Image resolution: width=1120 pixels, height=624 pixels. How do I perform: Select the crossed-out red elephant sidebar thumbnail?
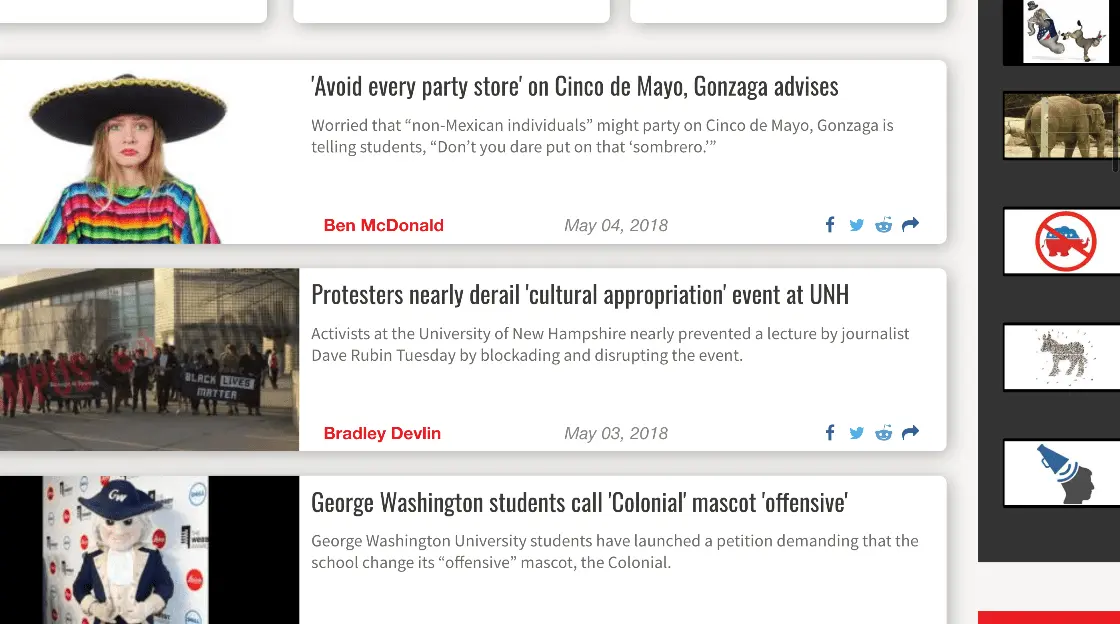tap(1061, 241)
